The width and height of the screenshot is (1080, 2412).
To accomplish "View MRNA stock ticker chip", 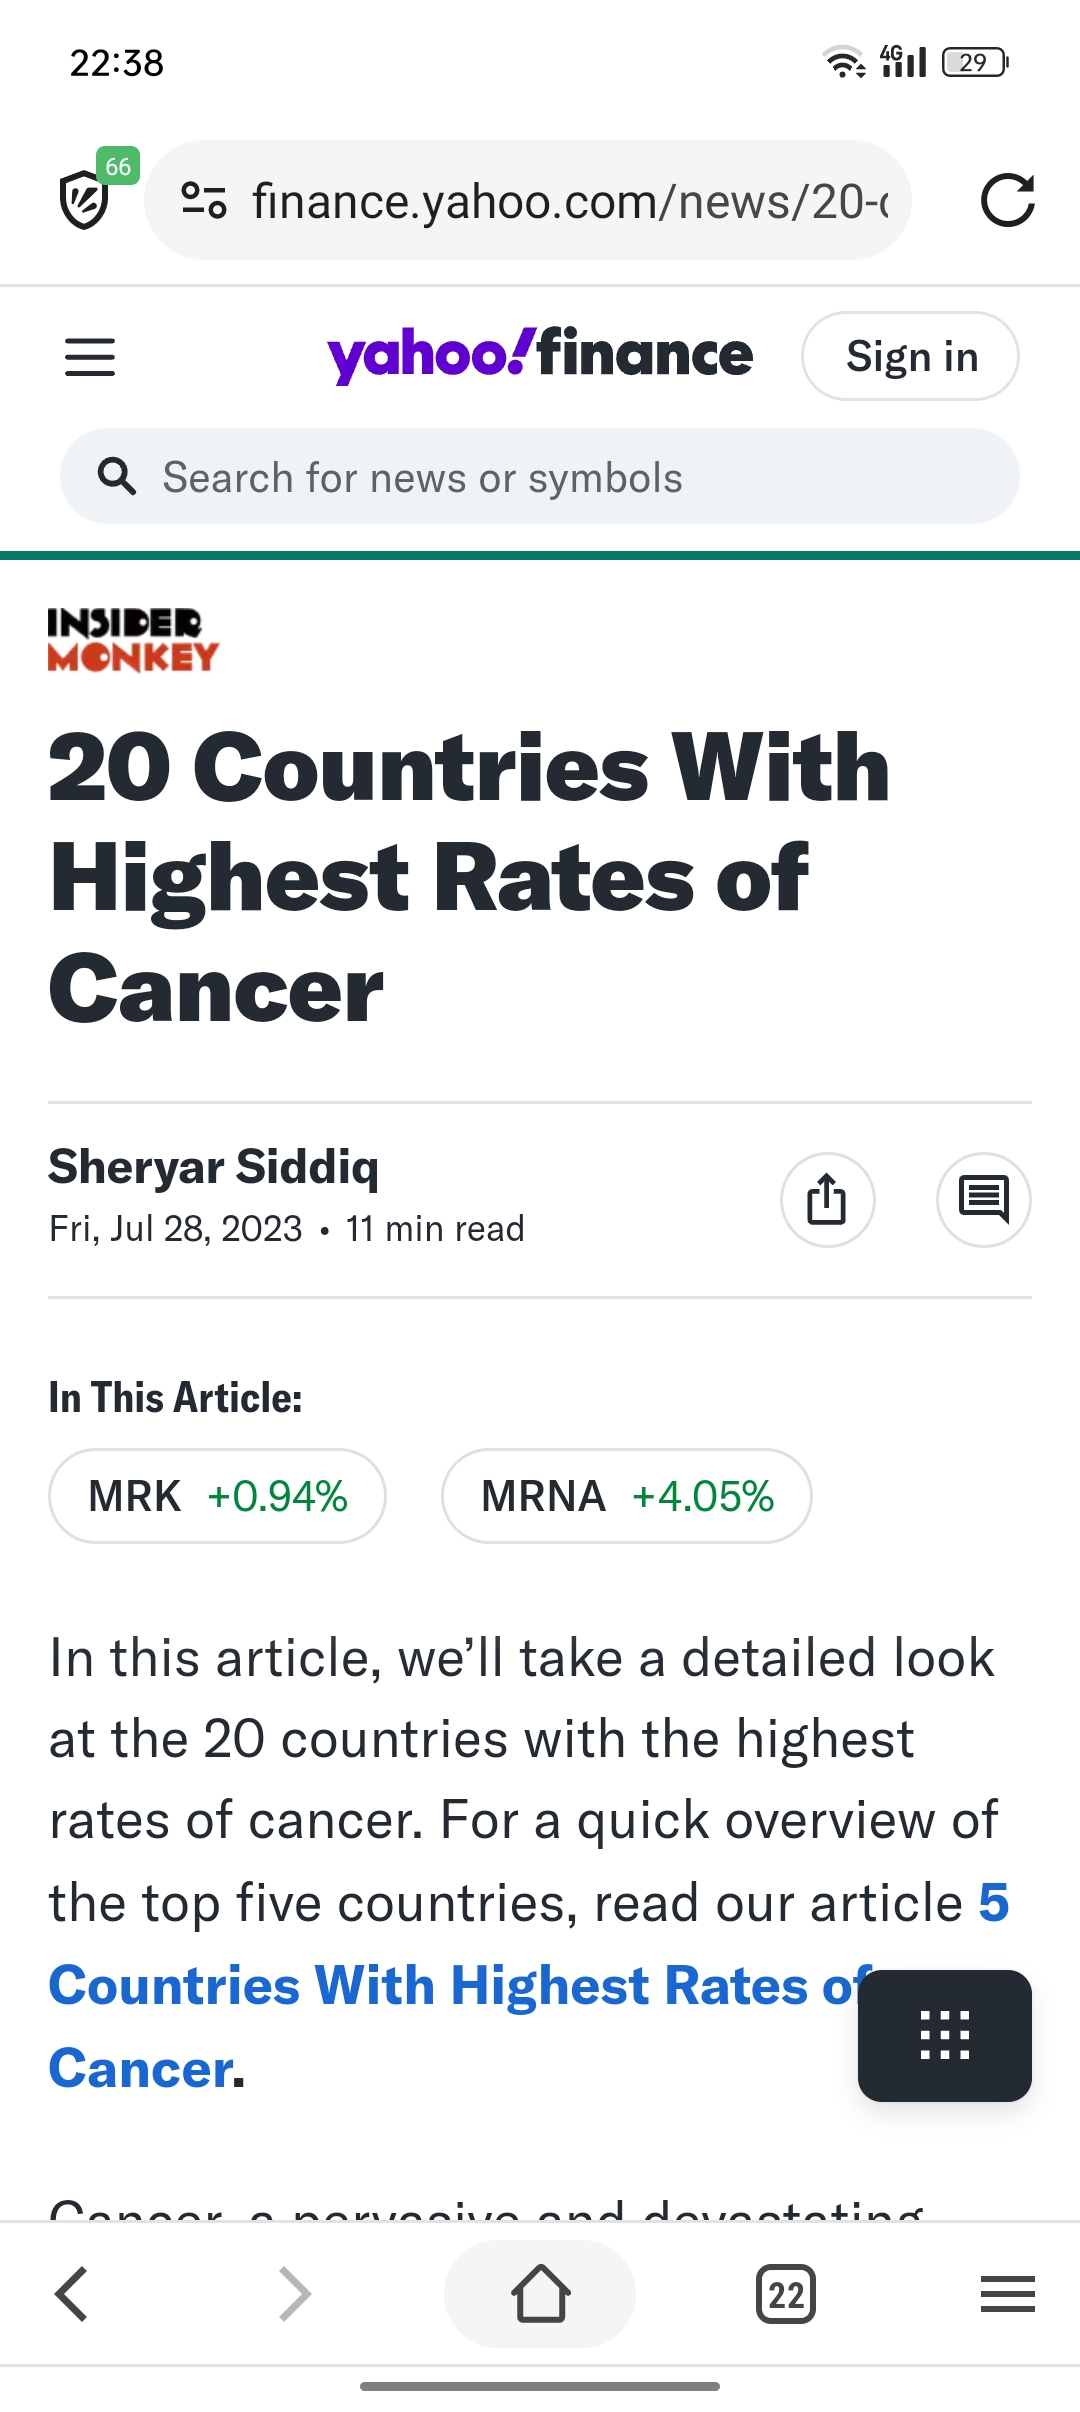I will [626, 1496].
